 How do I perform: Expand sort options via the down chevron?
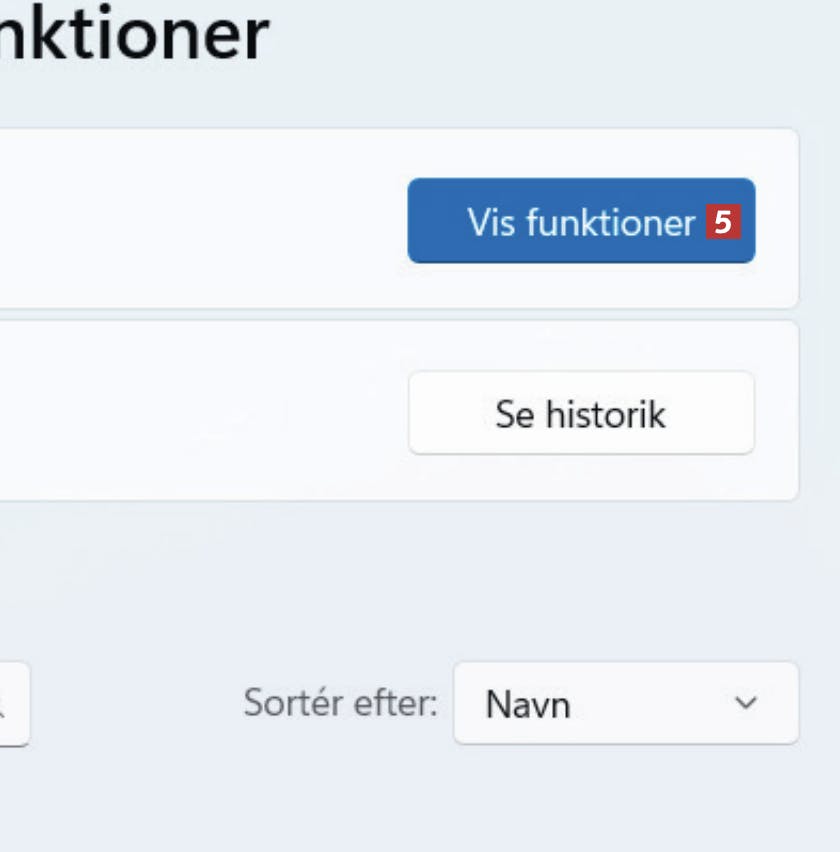[x=745, y=703]
